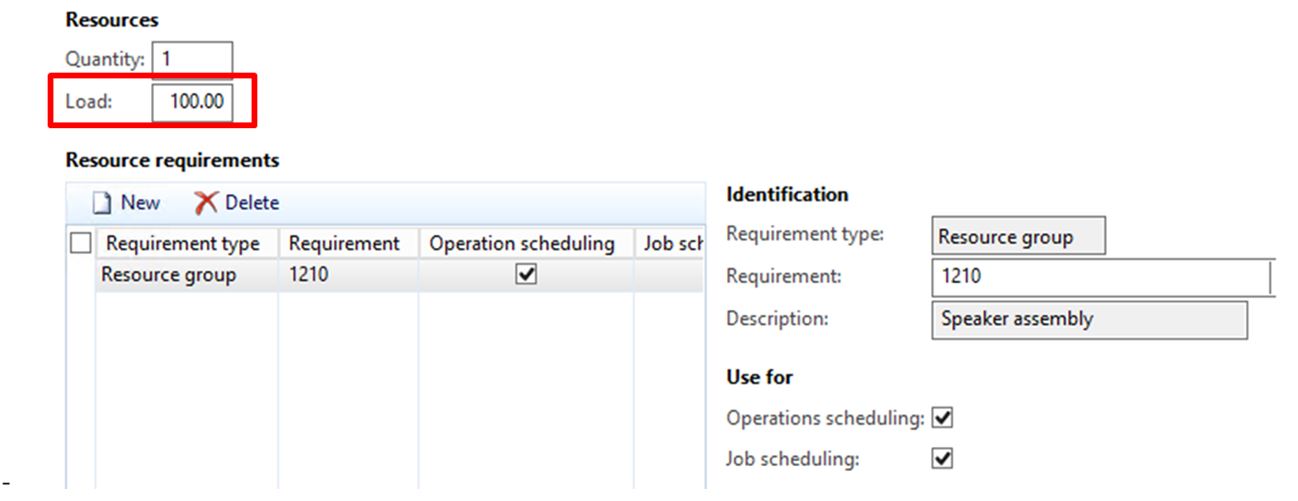The height and width of the screenshot is (501, 1298).
Task: Click the Description field reading Speaker assembly
Action: click(1088, 320)
